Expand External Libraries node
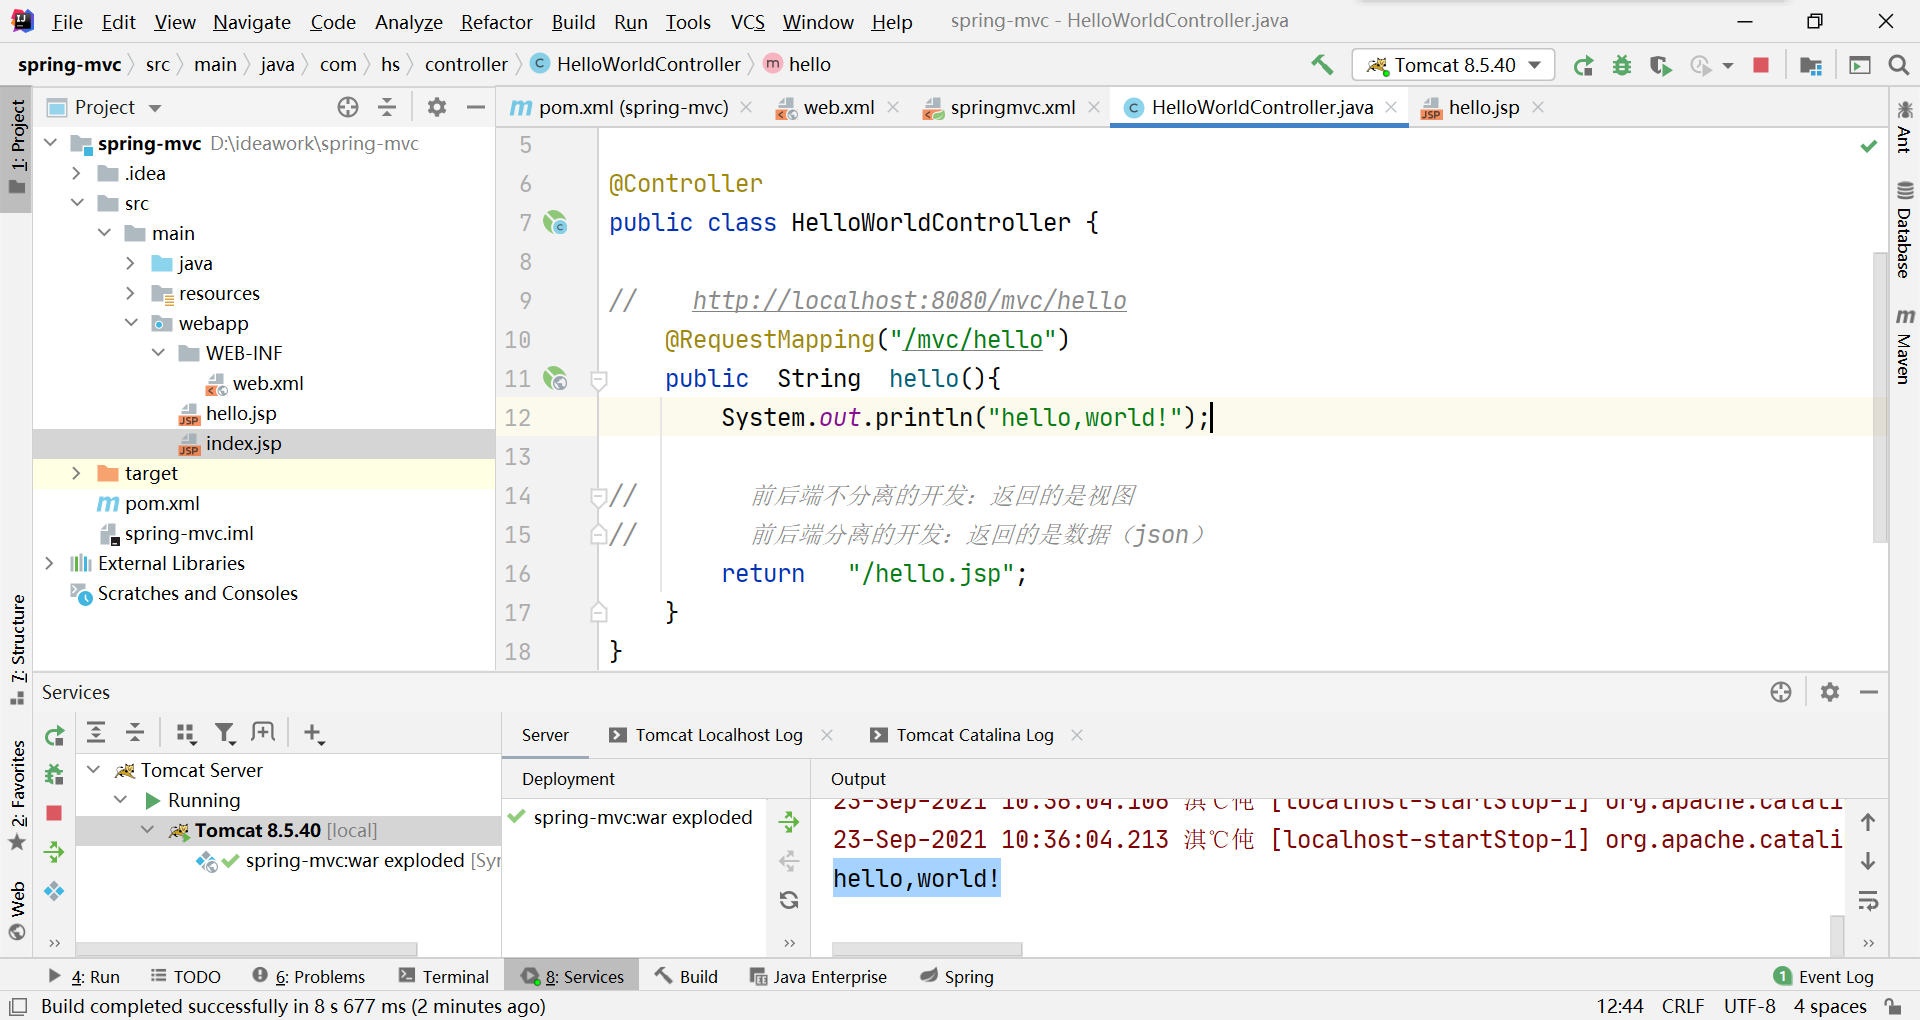Image resolution: width=1920 pixels, height=1020 pixels. click(50, 563)
